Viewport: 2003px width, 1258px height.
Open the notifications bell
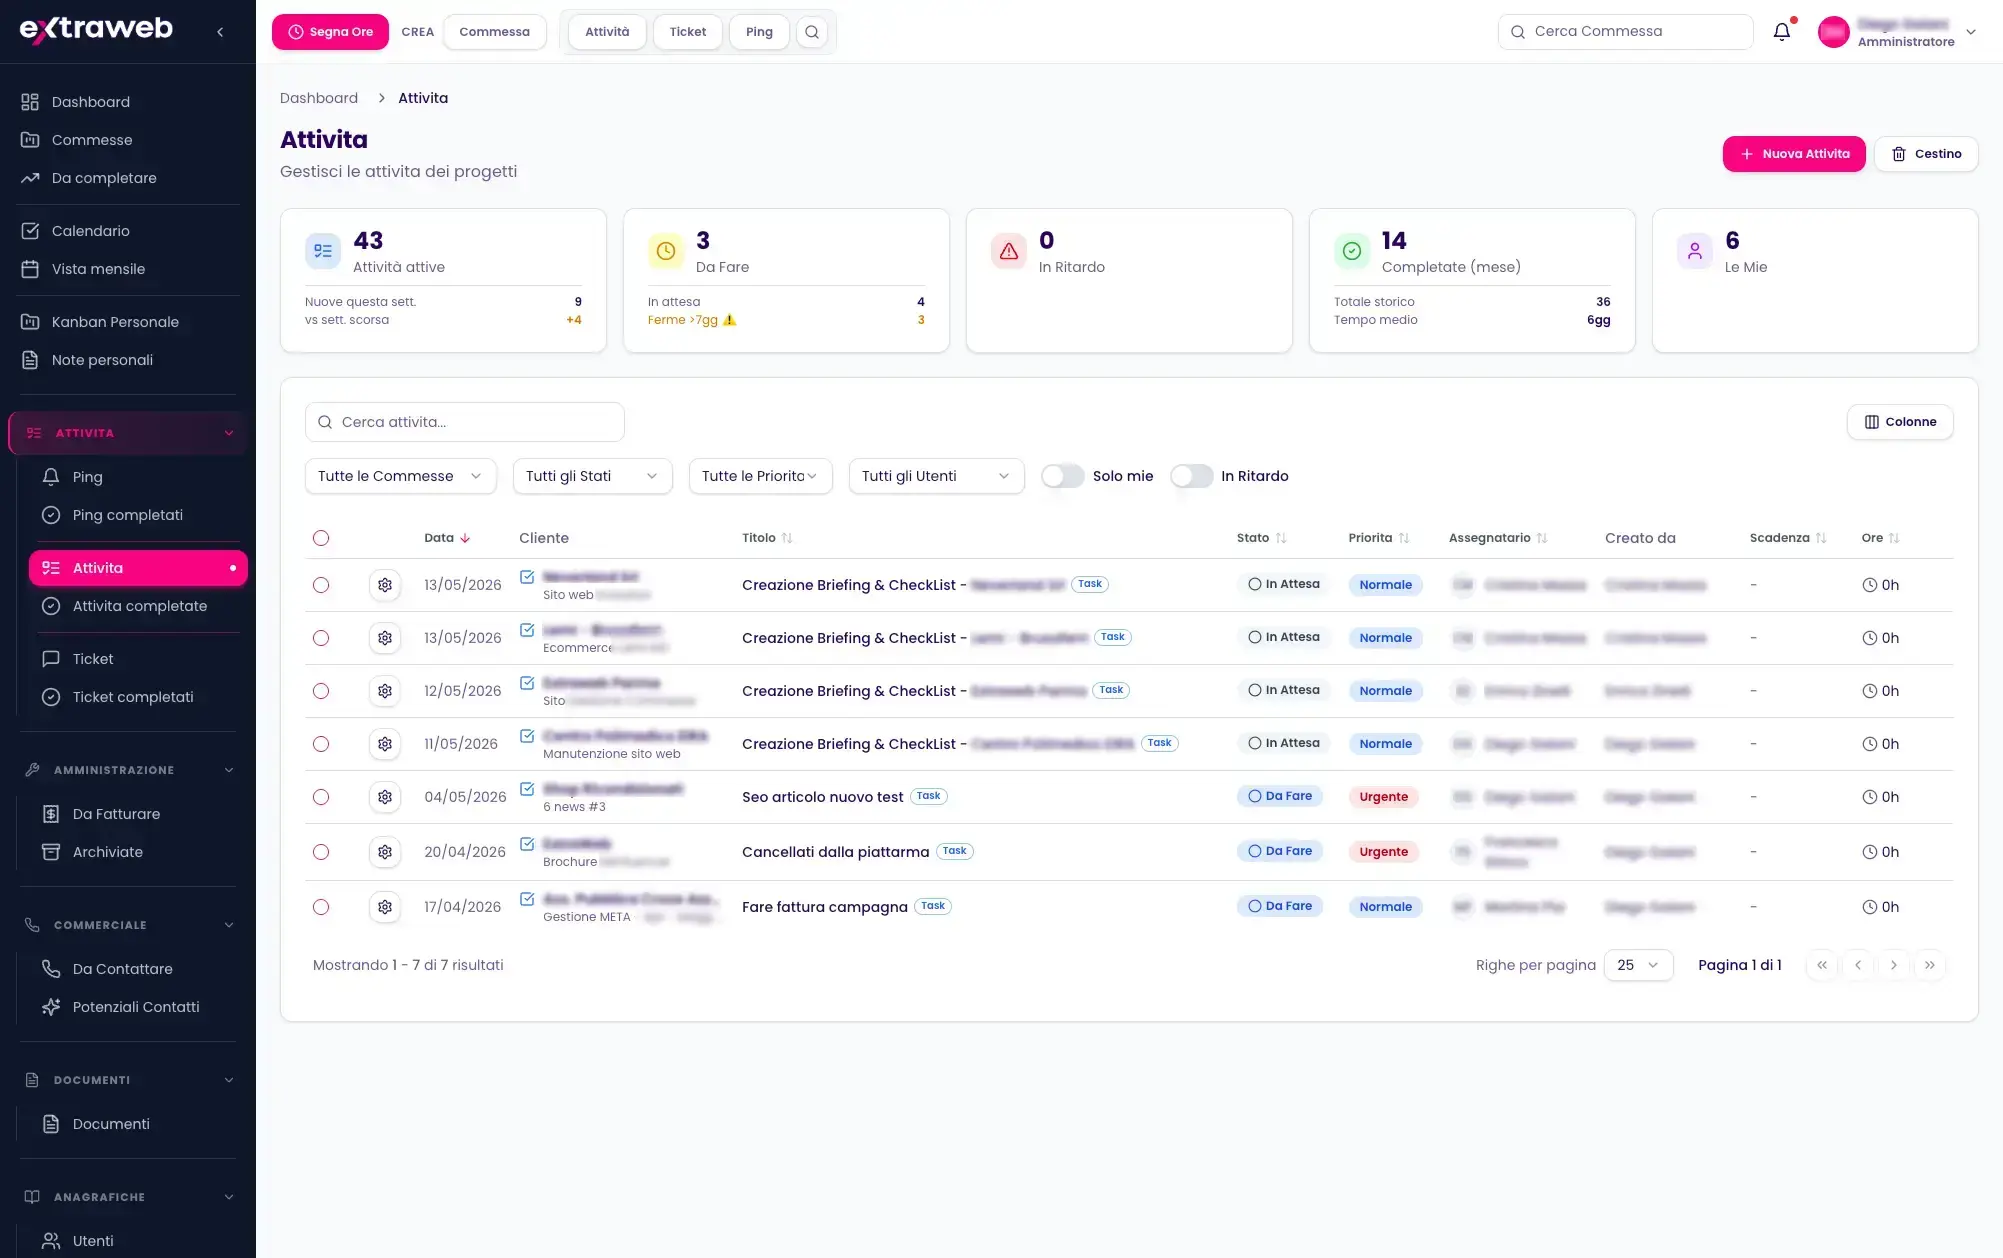pos(1781,32)
